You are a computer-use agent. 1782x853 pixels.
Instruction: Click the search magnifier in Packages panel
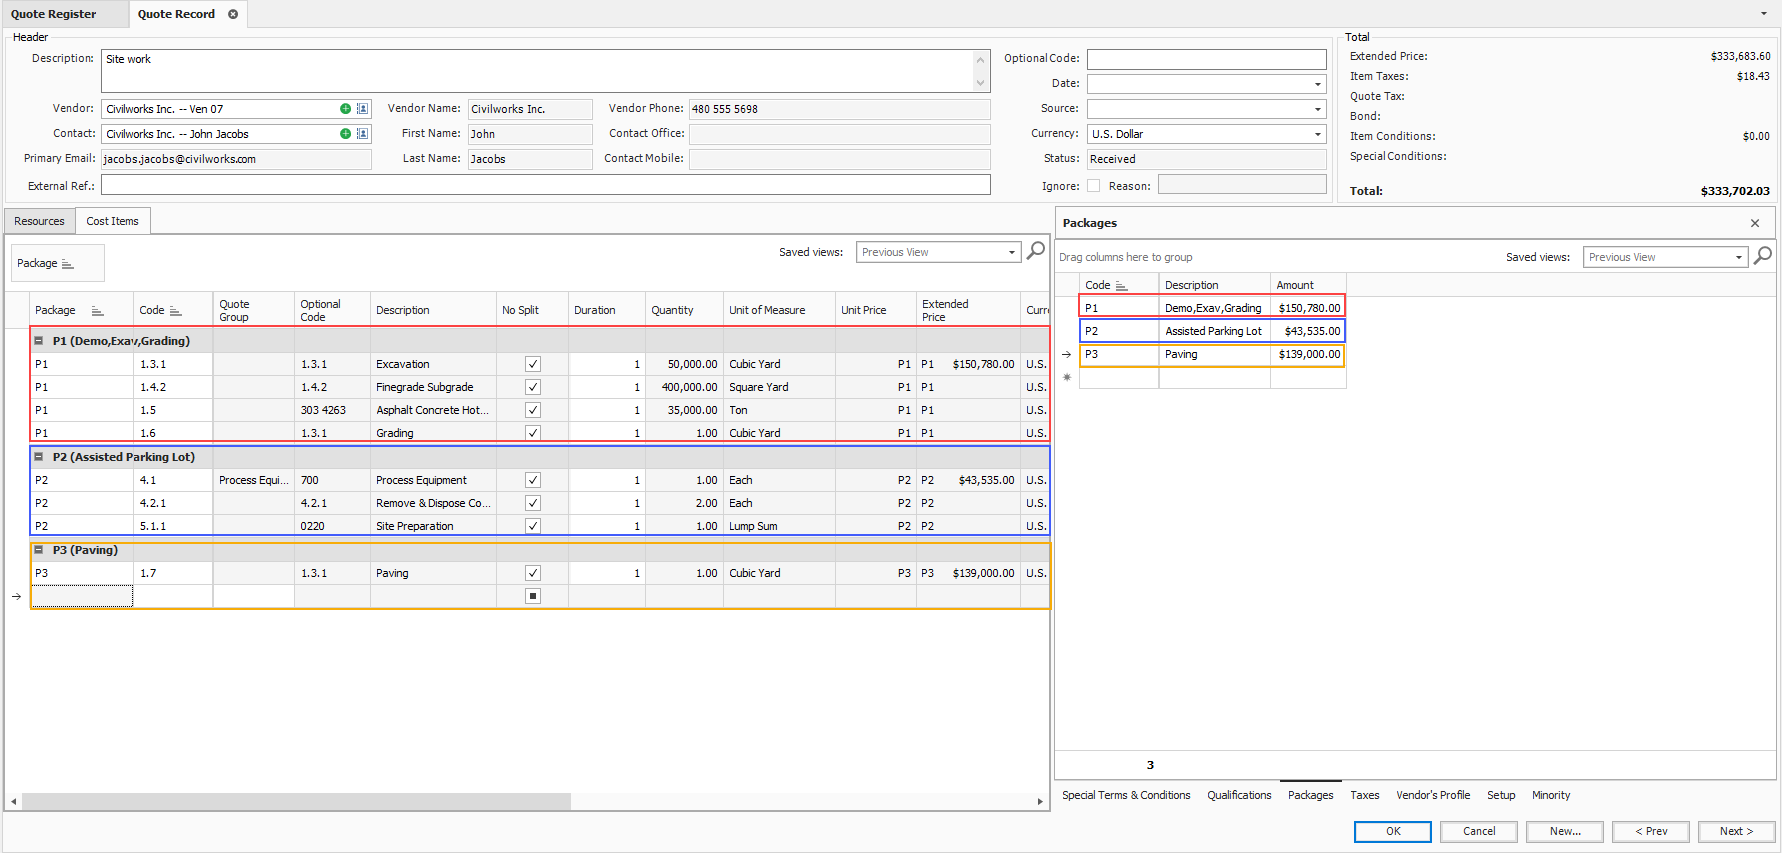(x=1762, y=256)
